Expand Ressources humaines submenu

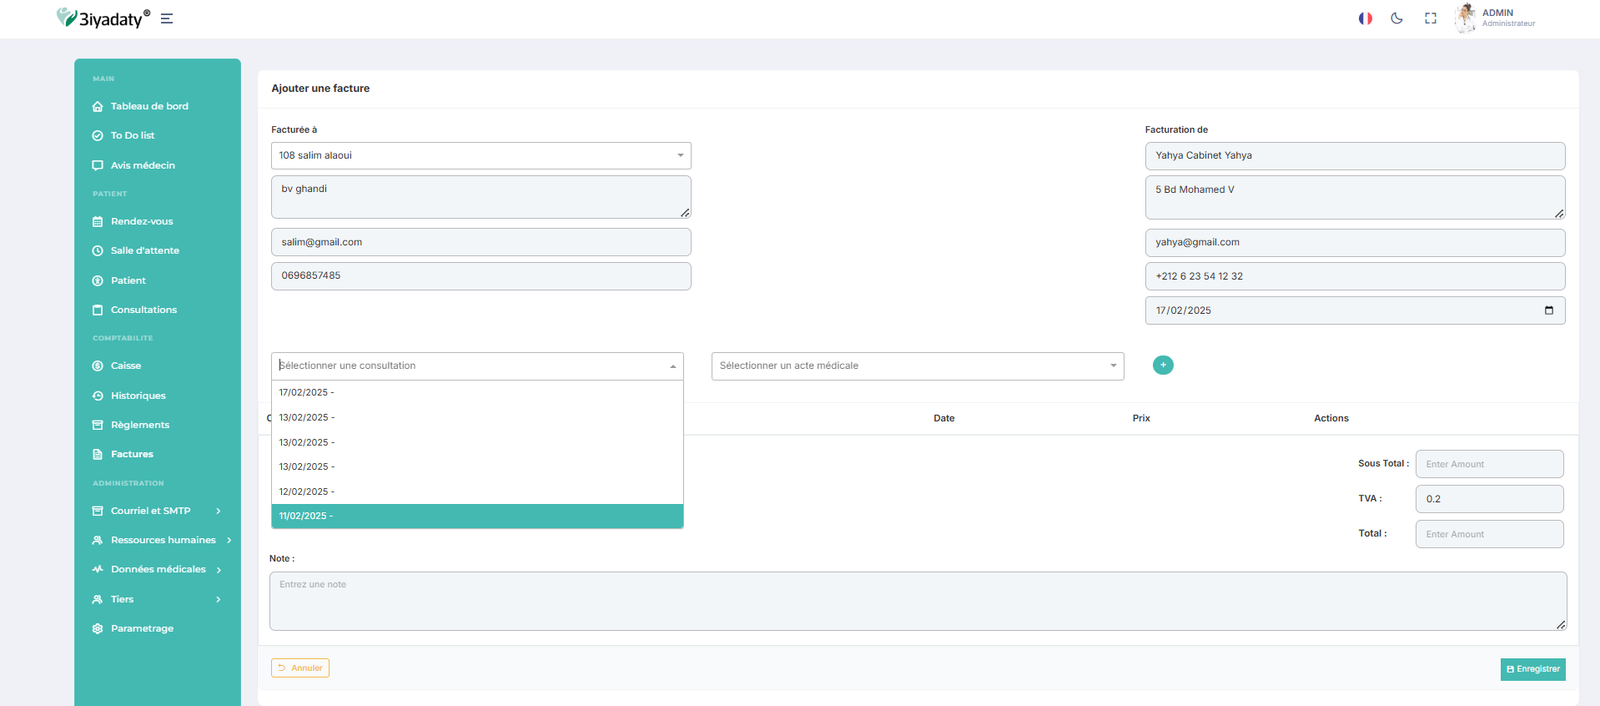pos(163,540)
